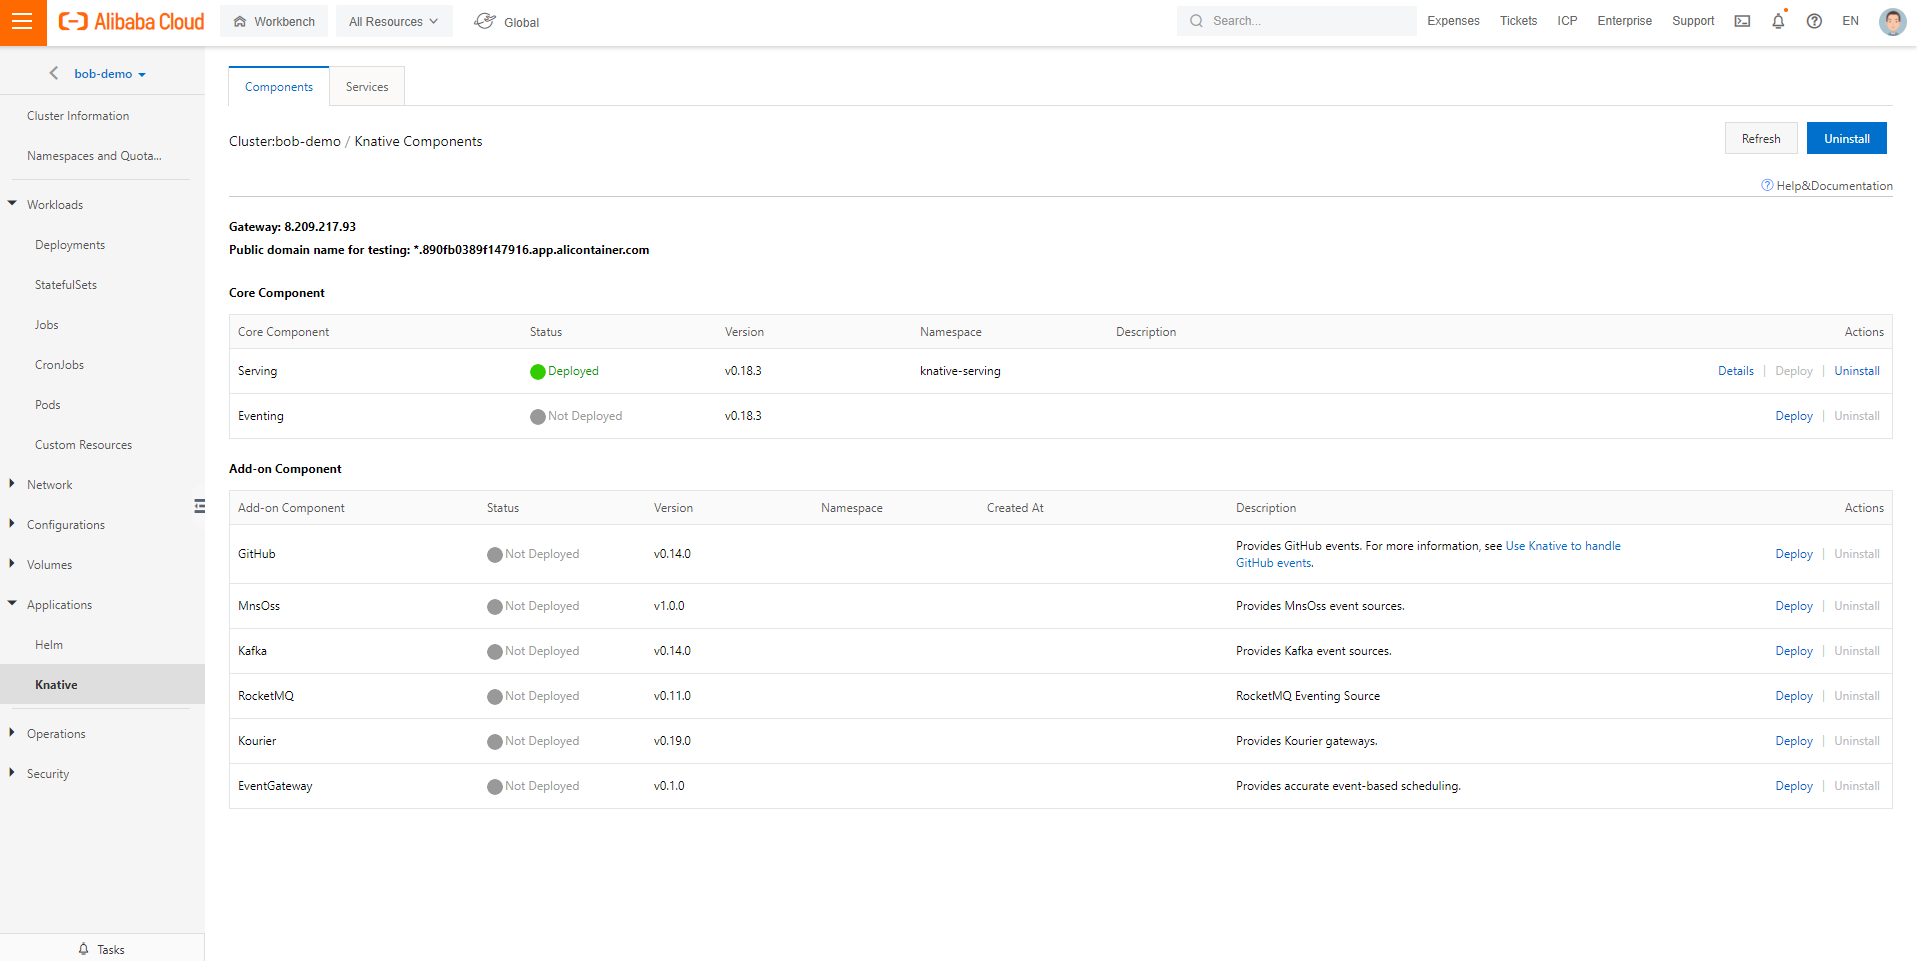Open the bob-demo cluster dropdown

(x=110, y=74)
